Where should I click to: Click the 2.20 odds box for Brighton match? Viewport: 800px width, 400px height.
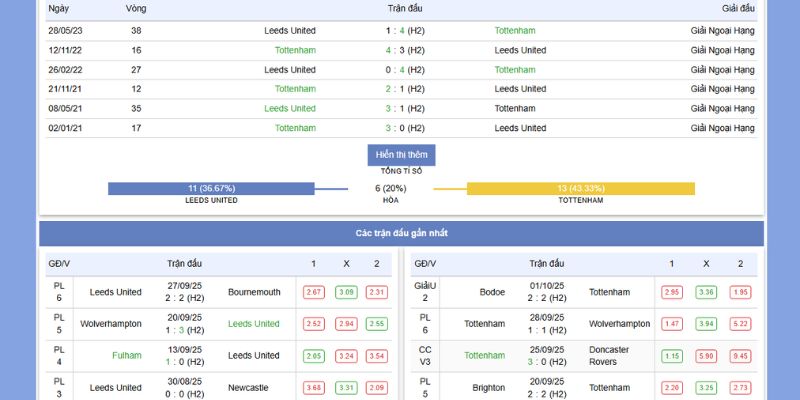click(x=672, y=387)
